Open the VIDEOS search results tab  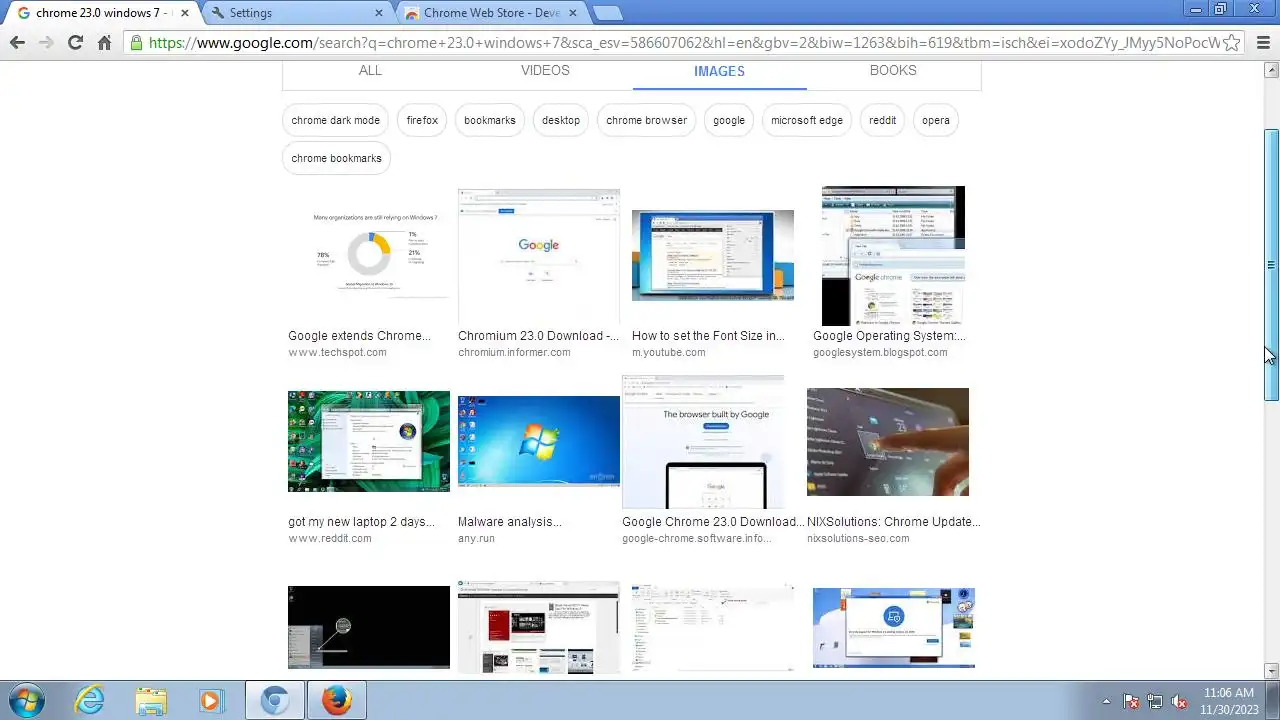[x=545, y=71]
